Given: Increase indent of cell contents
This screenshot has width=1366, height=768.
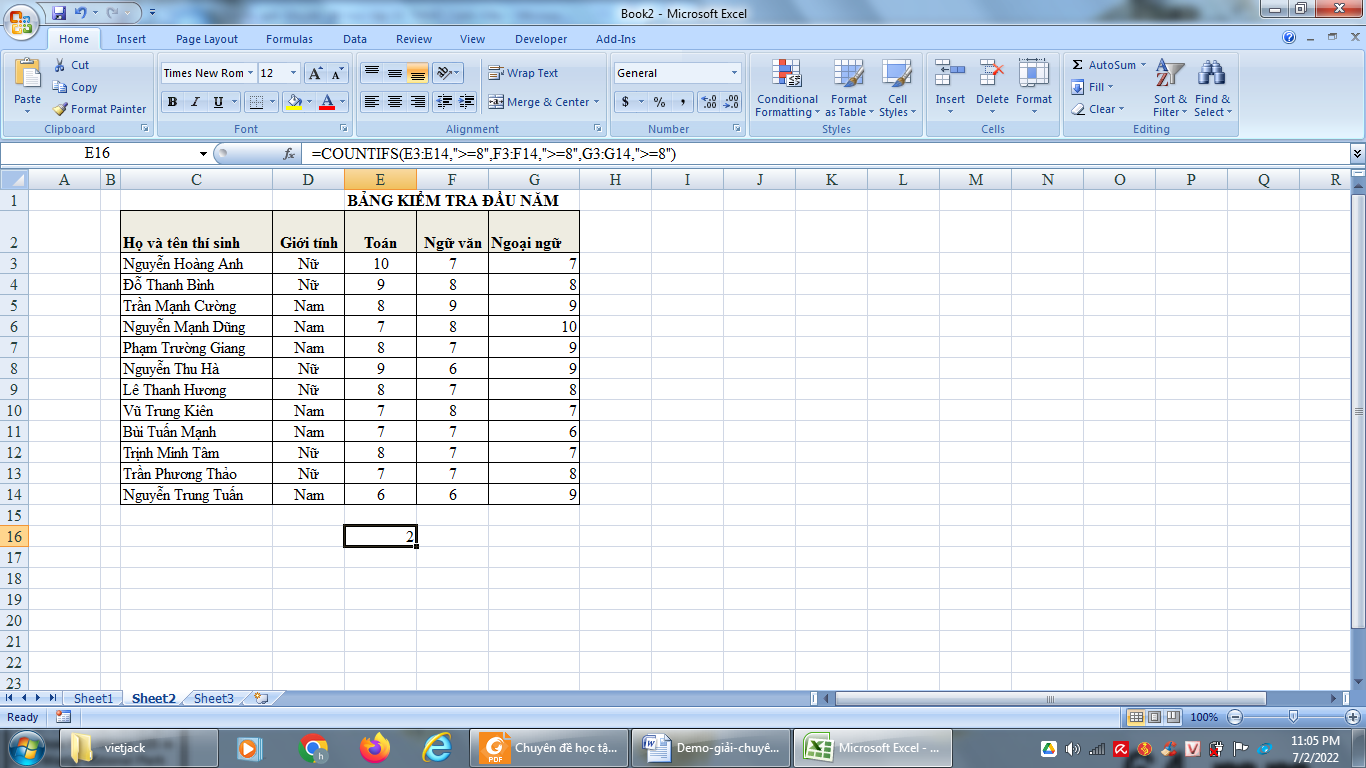Looking at the screenshot, I should coord(466,102).
